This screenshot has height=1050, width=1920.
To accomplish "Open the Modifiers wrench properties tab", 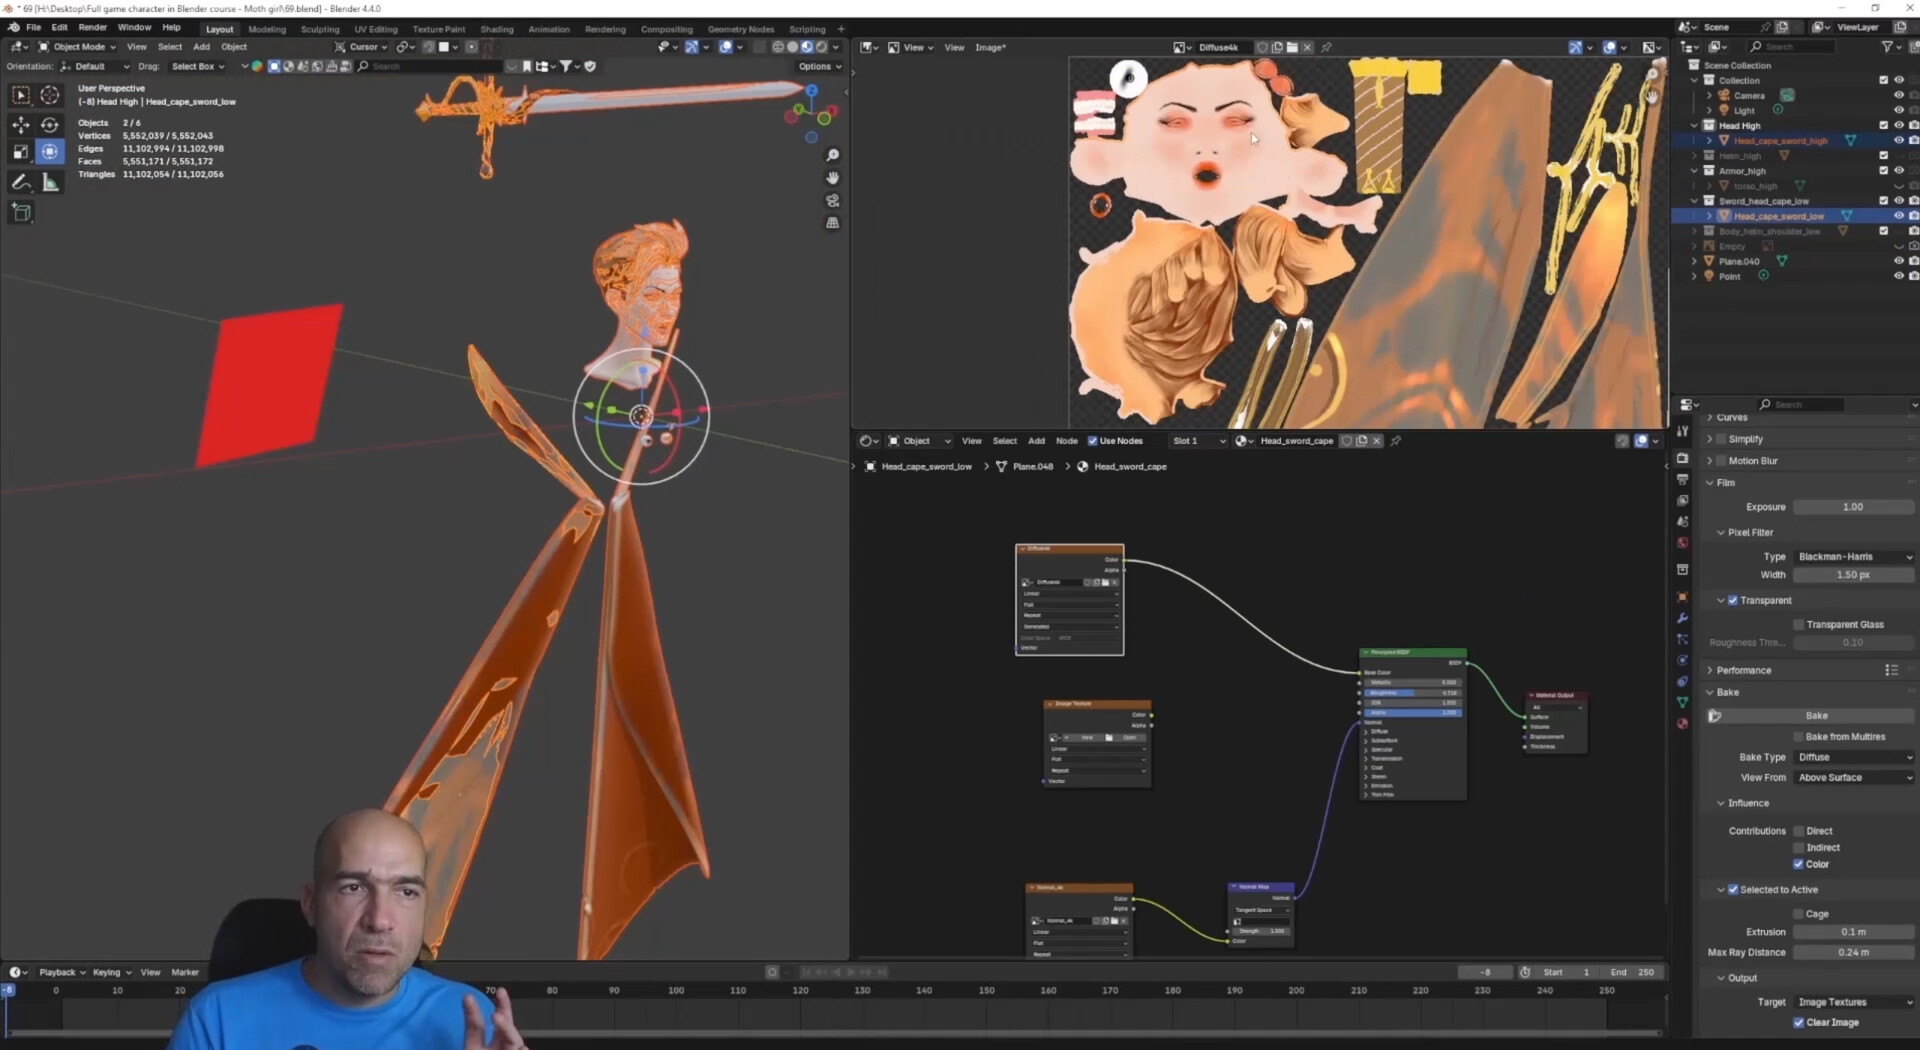I will (1683, 618).
